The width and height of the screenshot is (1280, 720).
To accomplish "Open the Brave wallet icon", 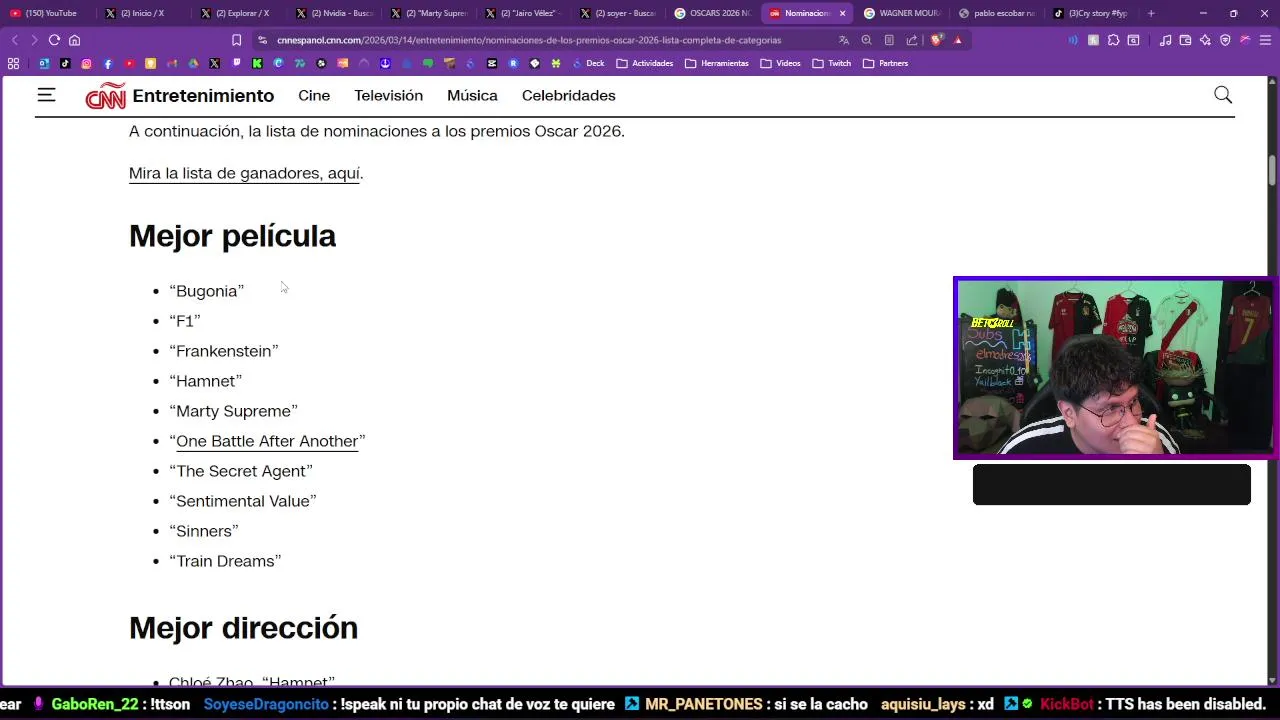I will click(x=1185, y=40).
